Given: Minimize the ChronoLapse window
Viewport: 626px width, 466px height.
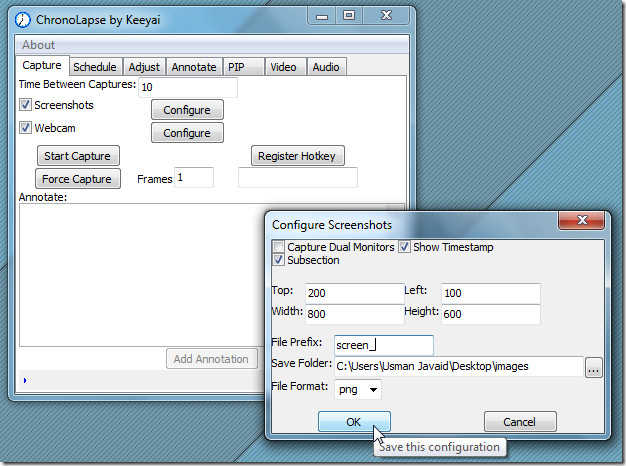Looking at the screenshot, I should 322,16.
